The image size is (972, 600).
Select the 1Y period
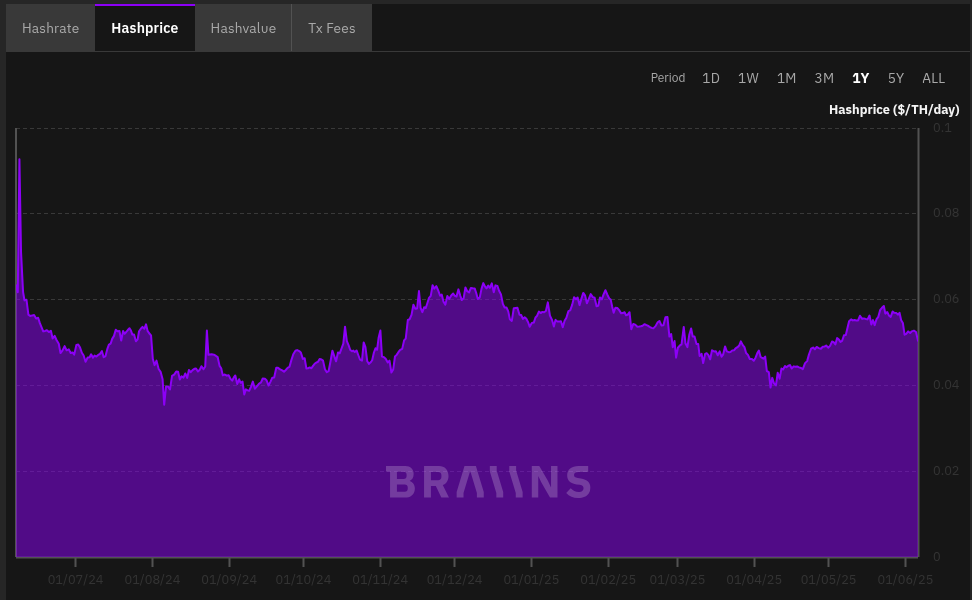coord(860,78)
